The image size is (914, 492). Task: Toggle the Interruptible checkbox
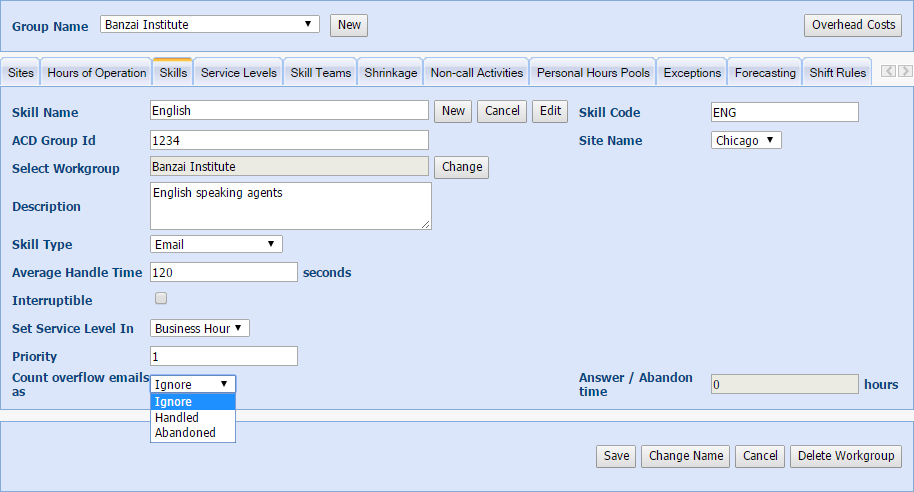(161, 299)
